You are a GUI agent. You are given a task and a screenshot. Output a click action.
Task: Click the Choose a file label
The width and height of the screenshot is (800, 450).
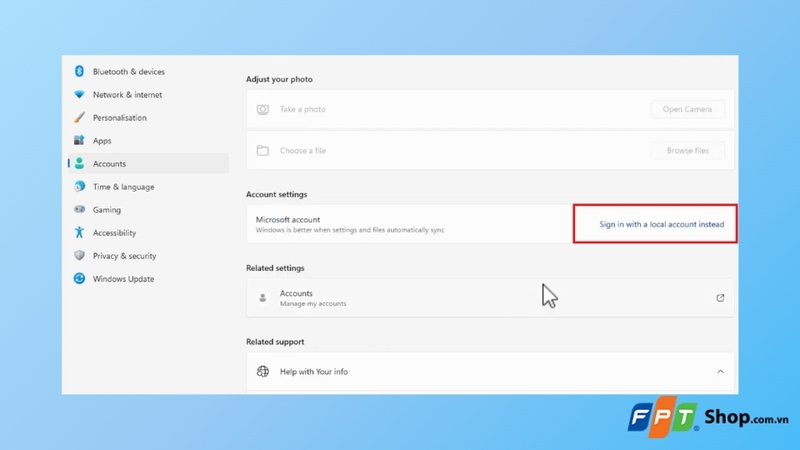[303, 151]
